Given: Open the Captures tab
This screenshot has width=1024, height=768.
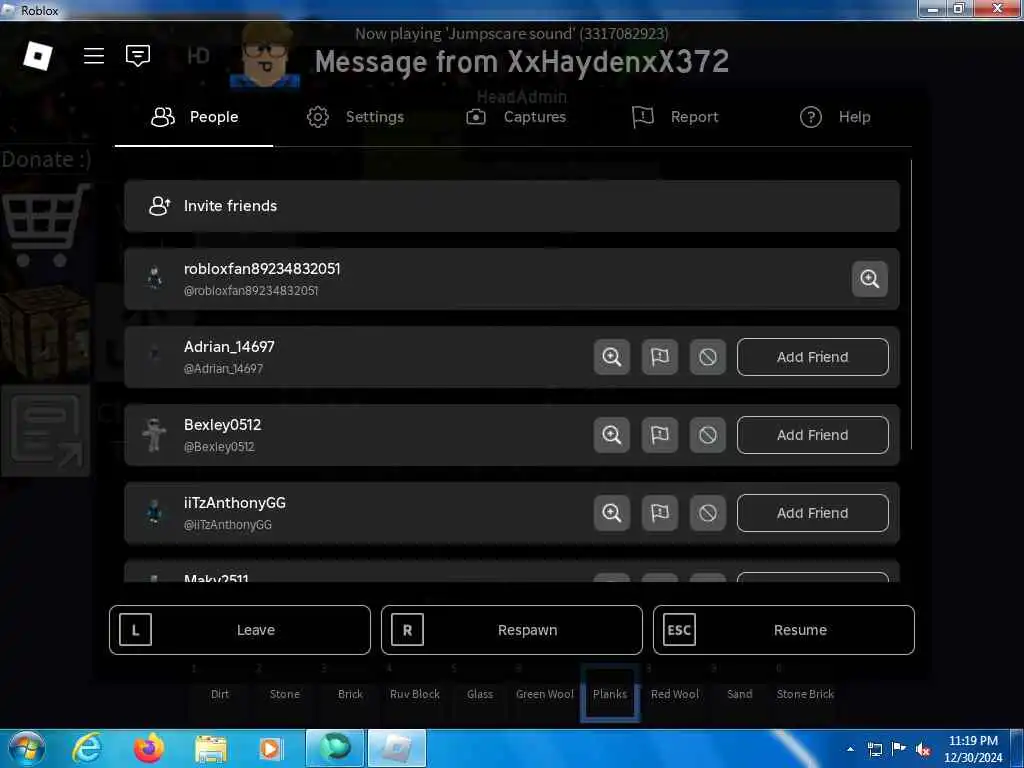Looking at the screenshot, I should [516, 117].
